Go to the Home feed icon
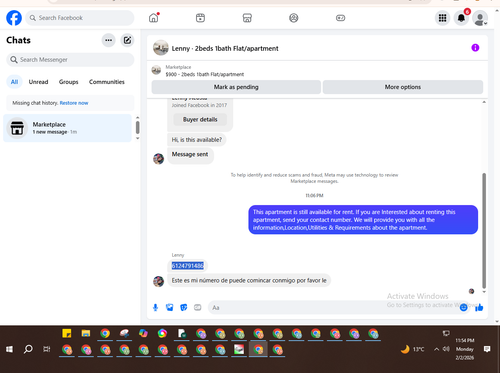Image resolution: width=500 pixels, height=373 pixels. pyautogui.click(x=154, y=18)
